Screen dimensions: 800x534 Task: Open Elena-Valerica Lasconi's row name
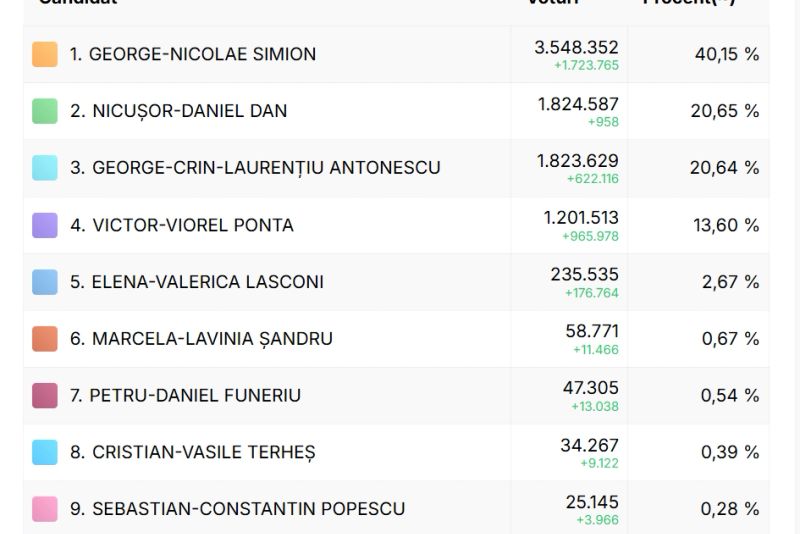tap(196, 282)
